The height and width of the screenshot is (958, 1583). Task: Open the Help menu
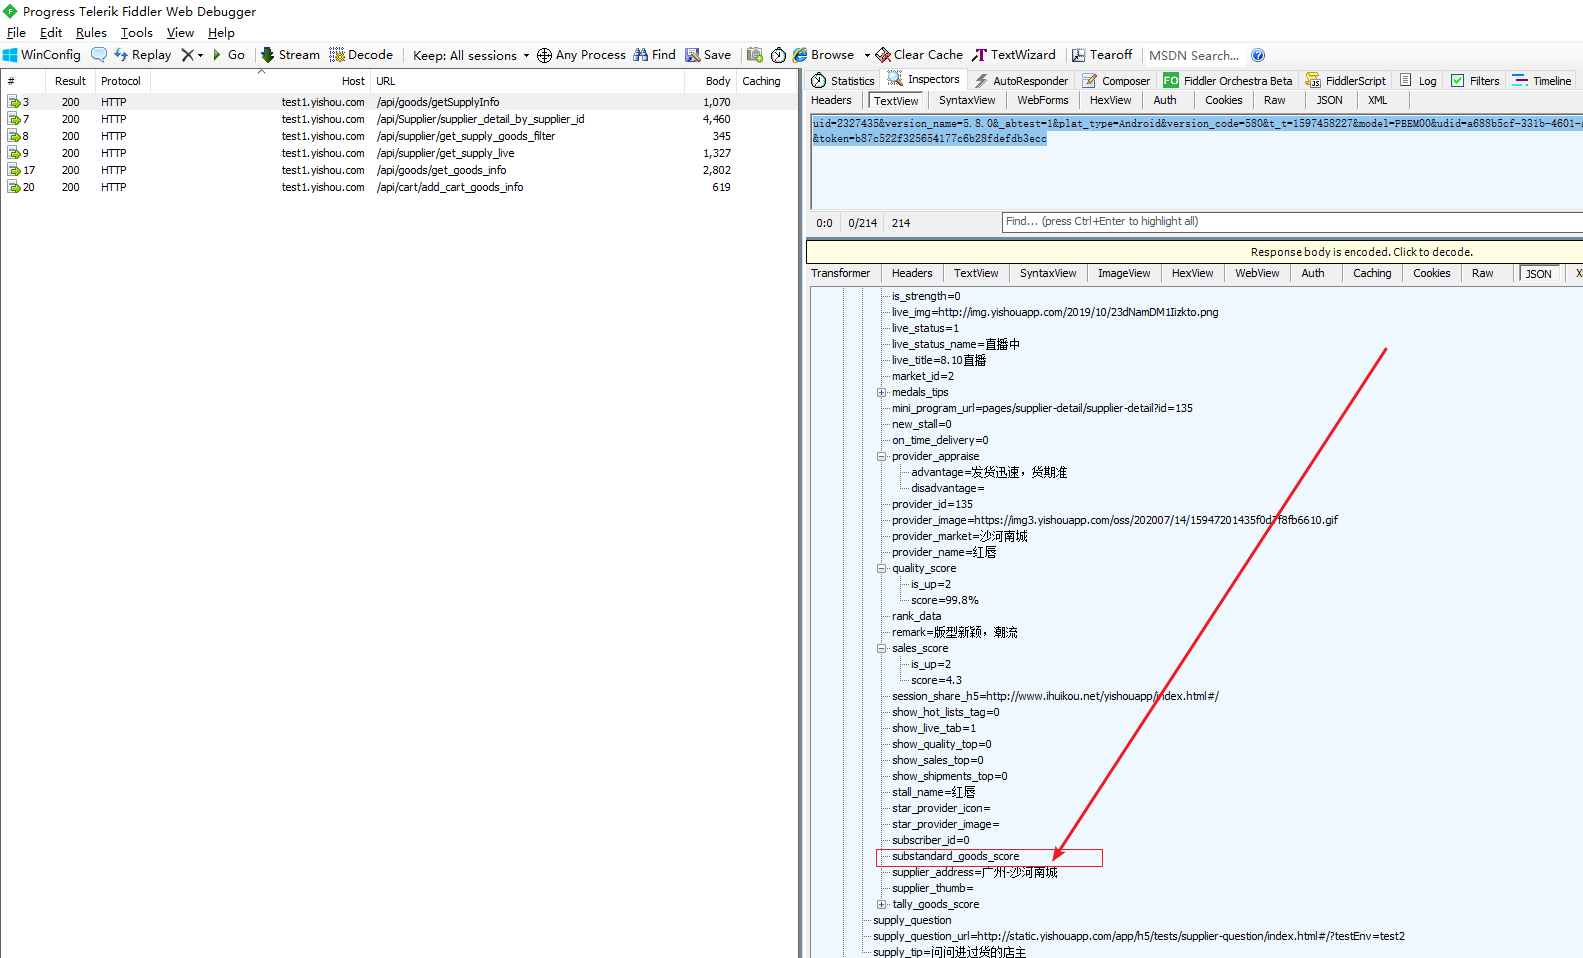221,33
